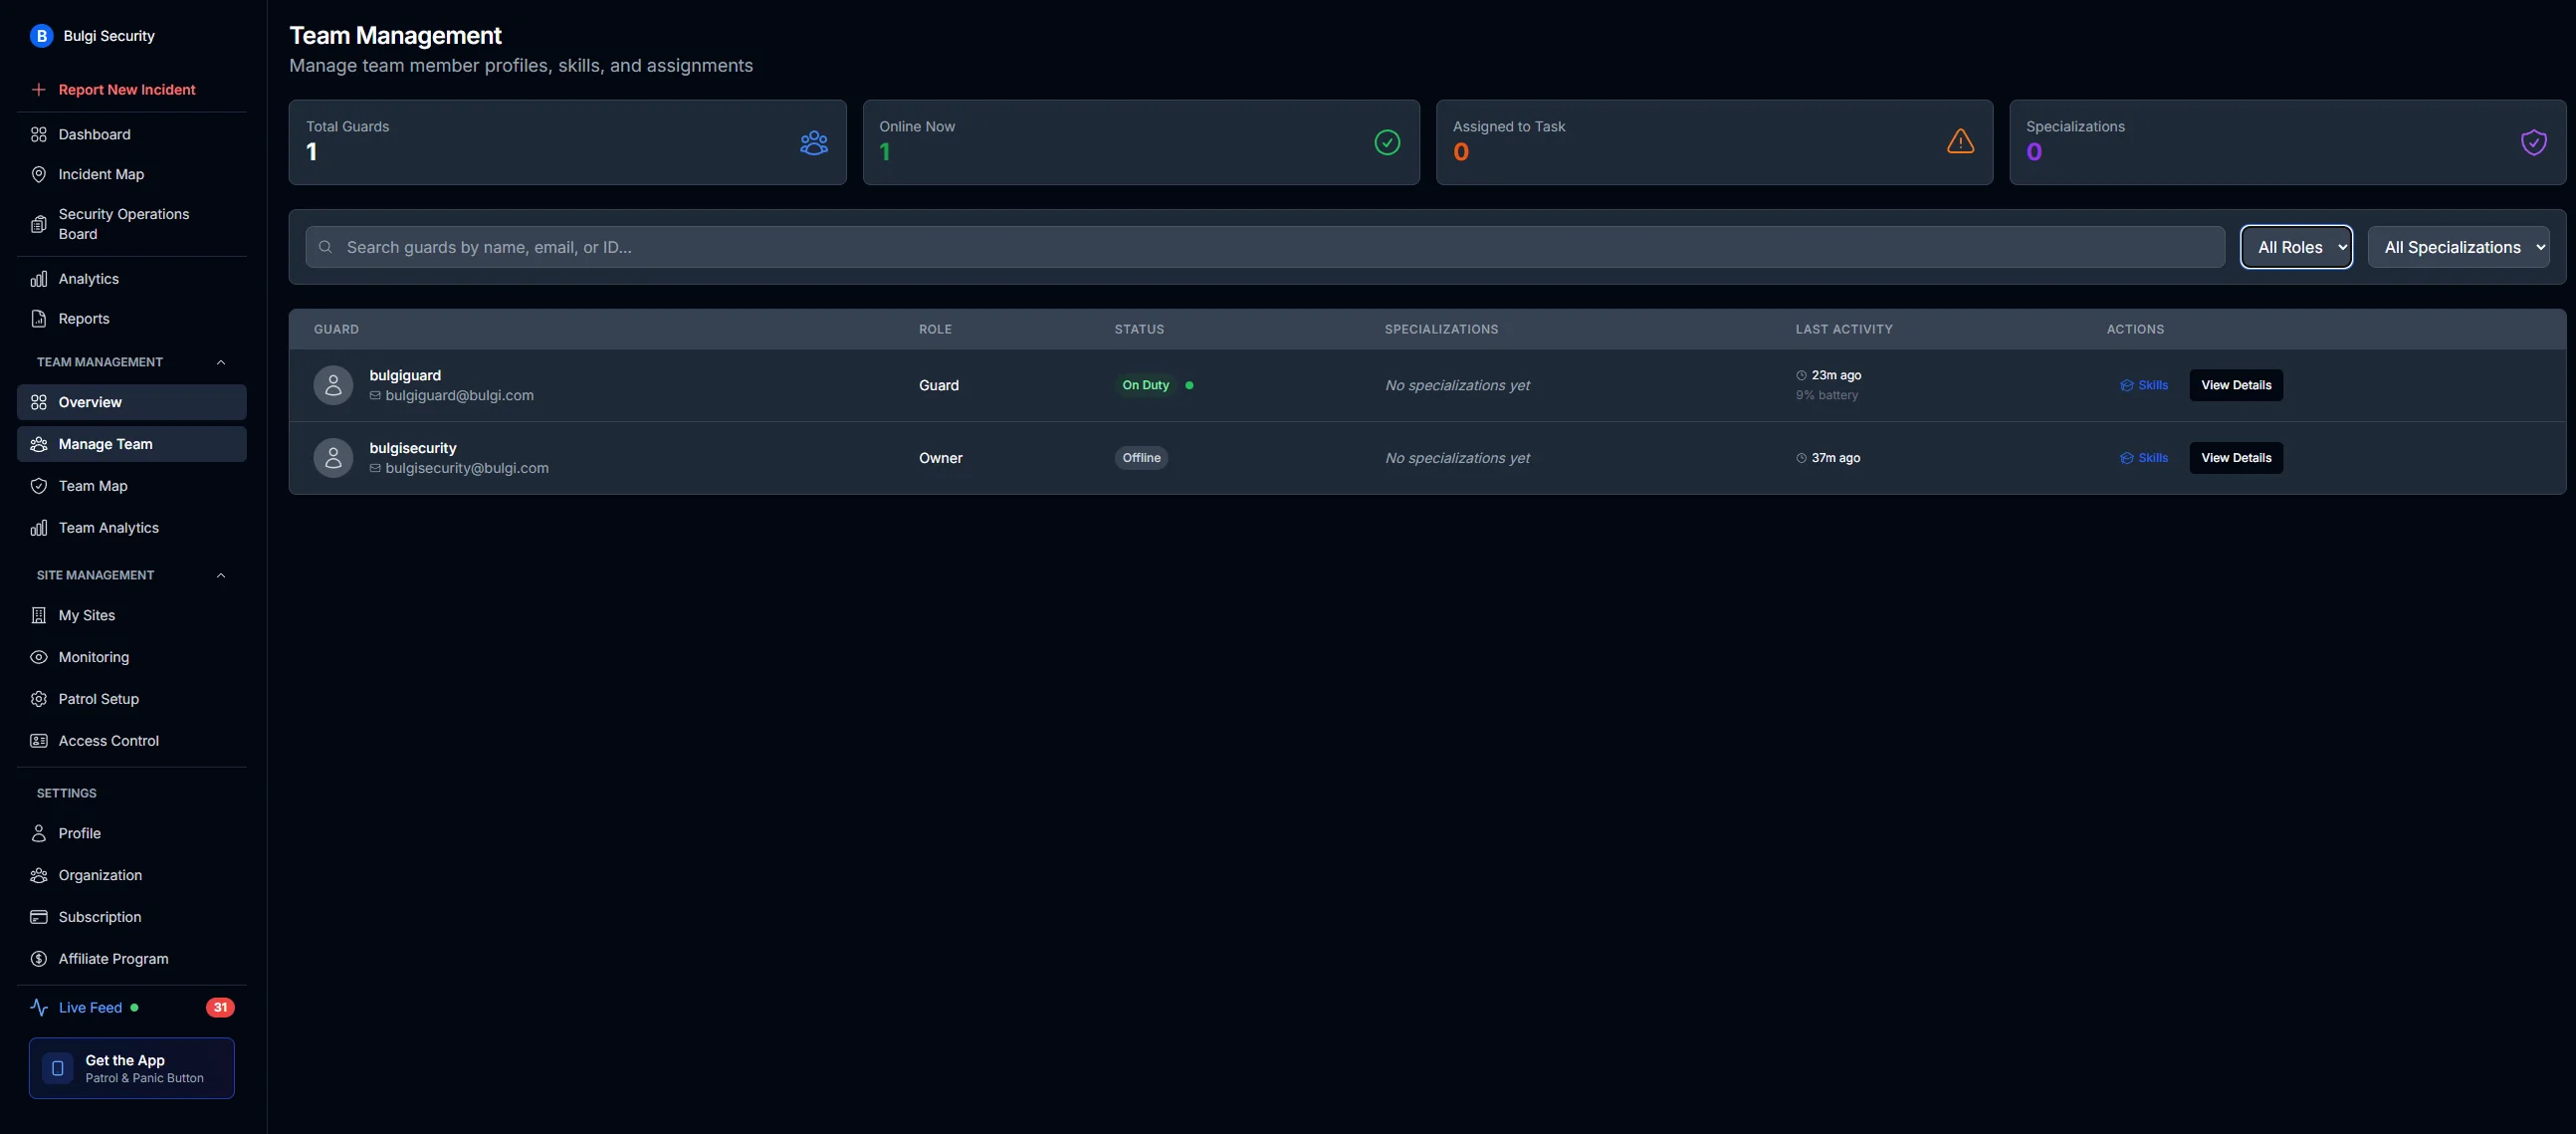View Details for bulgisecurity
2576x1134 pixels.
(x=2235, y=458)
